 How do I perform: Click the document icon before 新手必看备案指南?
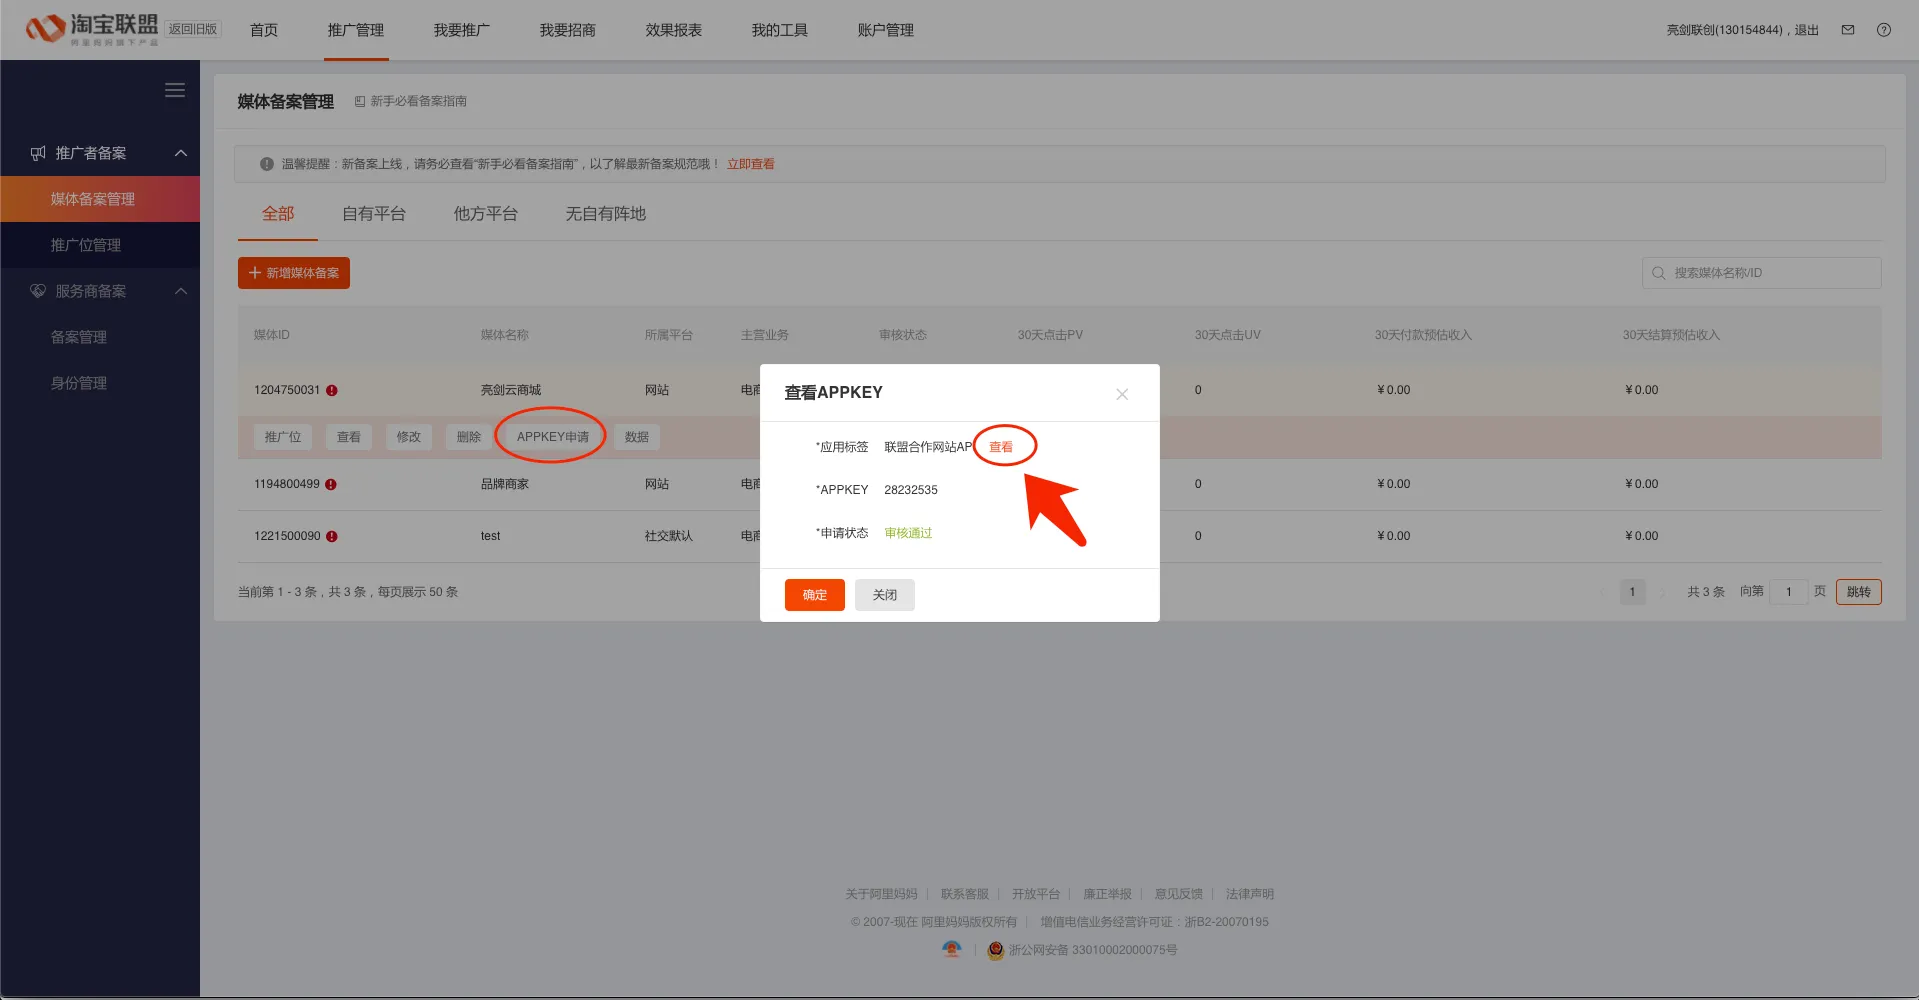(360, 101)
